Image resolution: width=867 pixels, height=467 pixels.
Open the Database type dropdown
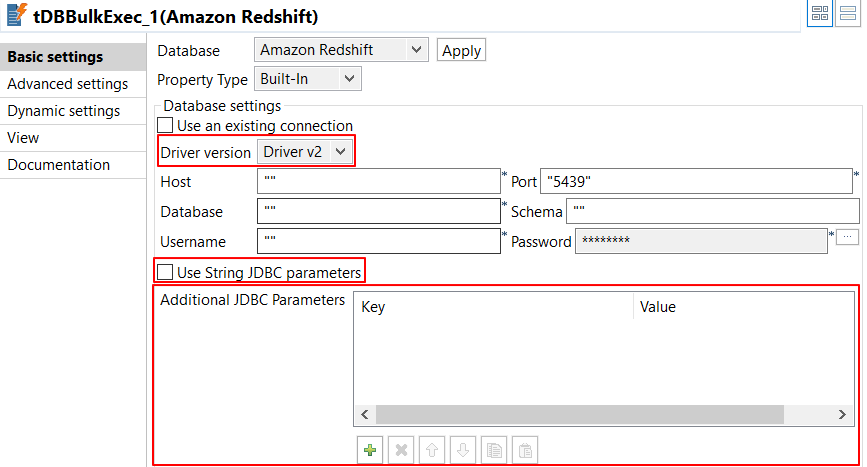[x=341, y=49]
